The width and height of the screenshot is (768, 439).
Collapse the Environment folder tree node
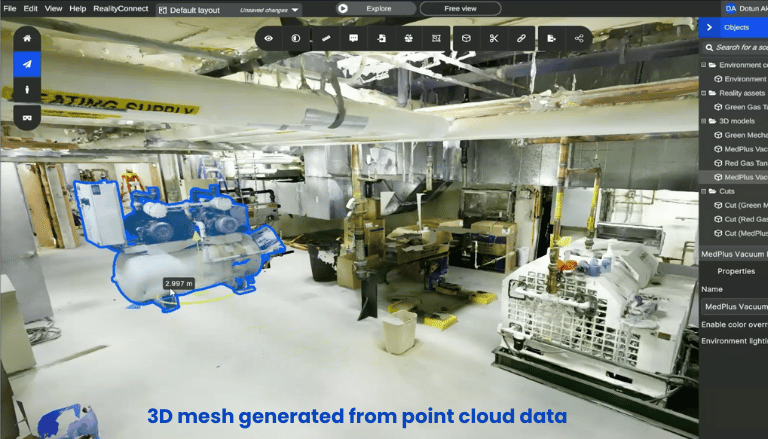(704, 65)
